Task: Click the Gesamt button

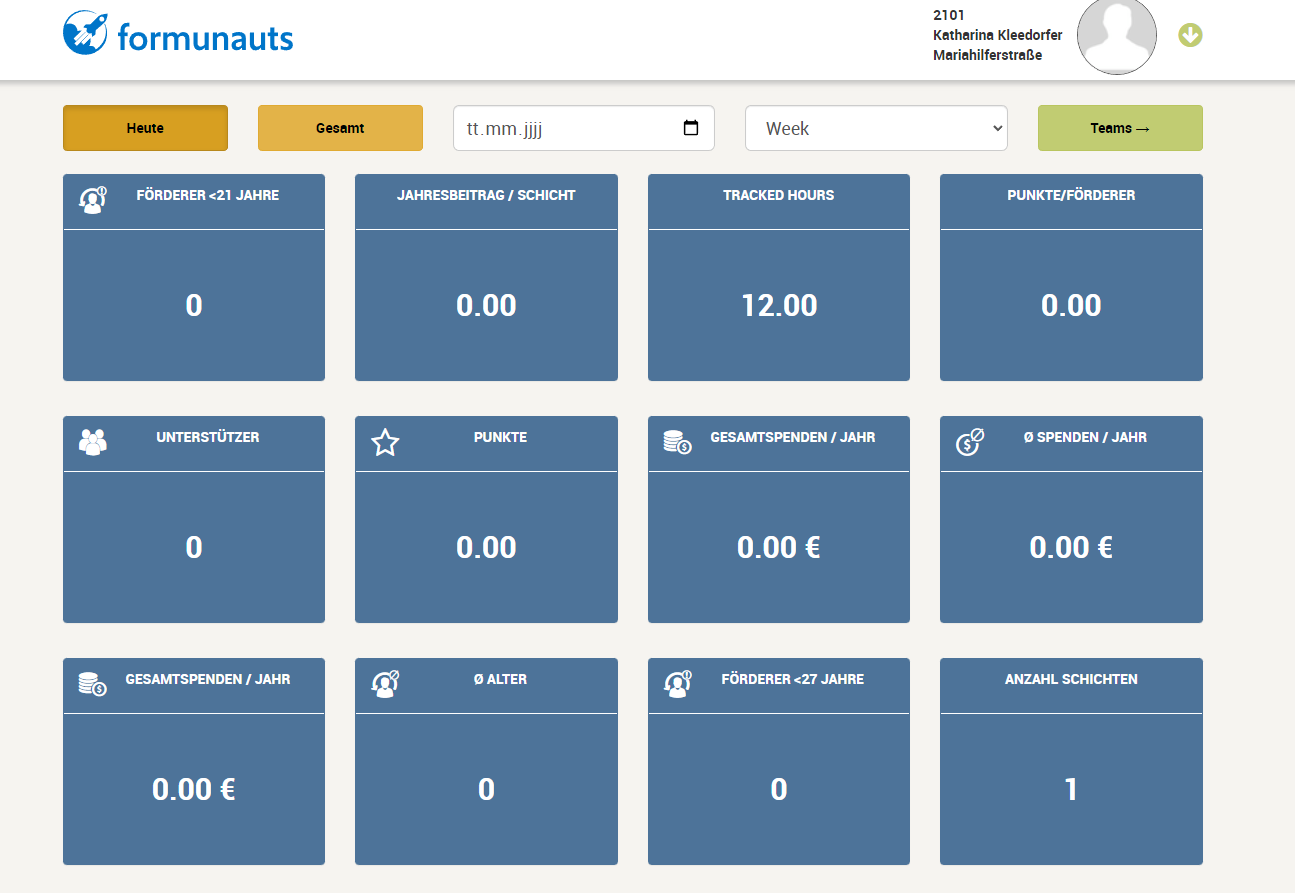Action: pos(340,128)
